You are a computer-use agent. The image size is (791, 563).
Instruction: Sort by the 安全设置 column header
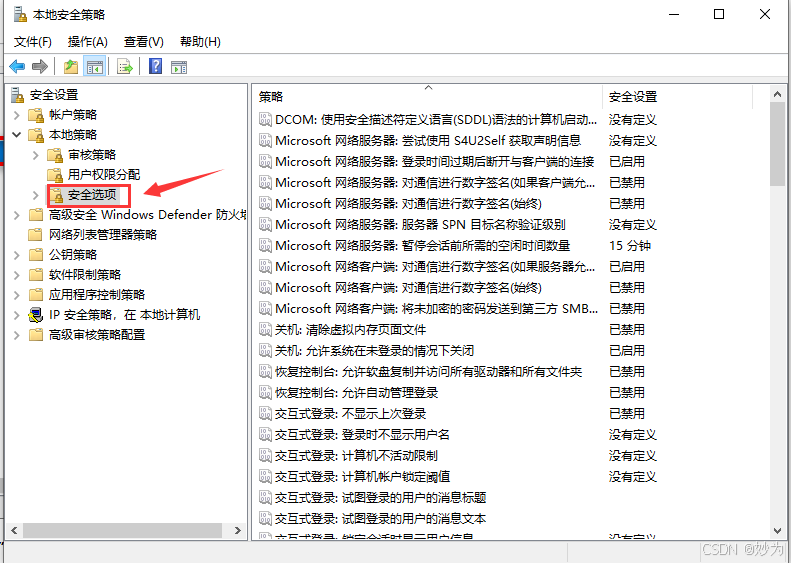pyautogui.click(x=677, y=96)
